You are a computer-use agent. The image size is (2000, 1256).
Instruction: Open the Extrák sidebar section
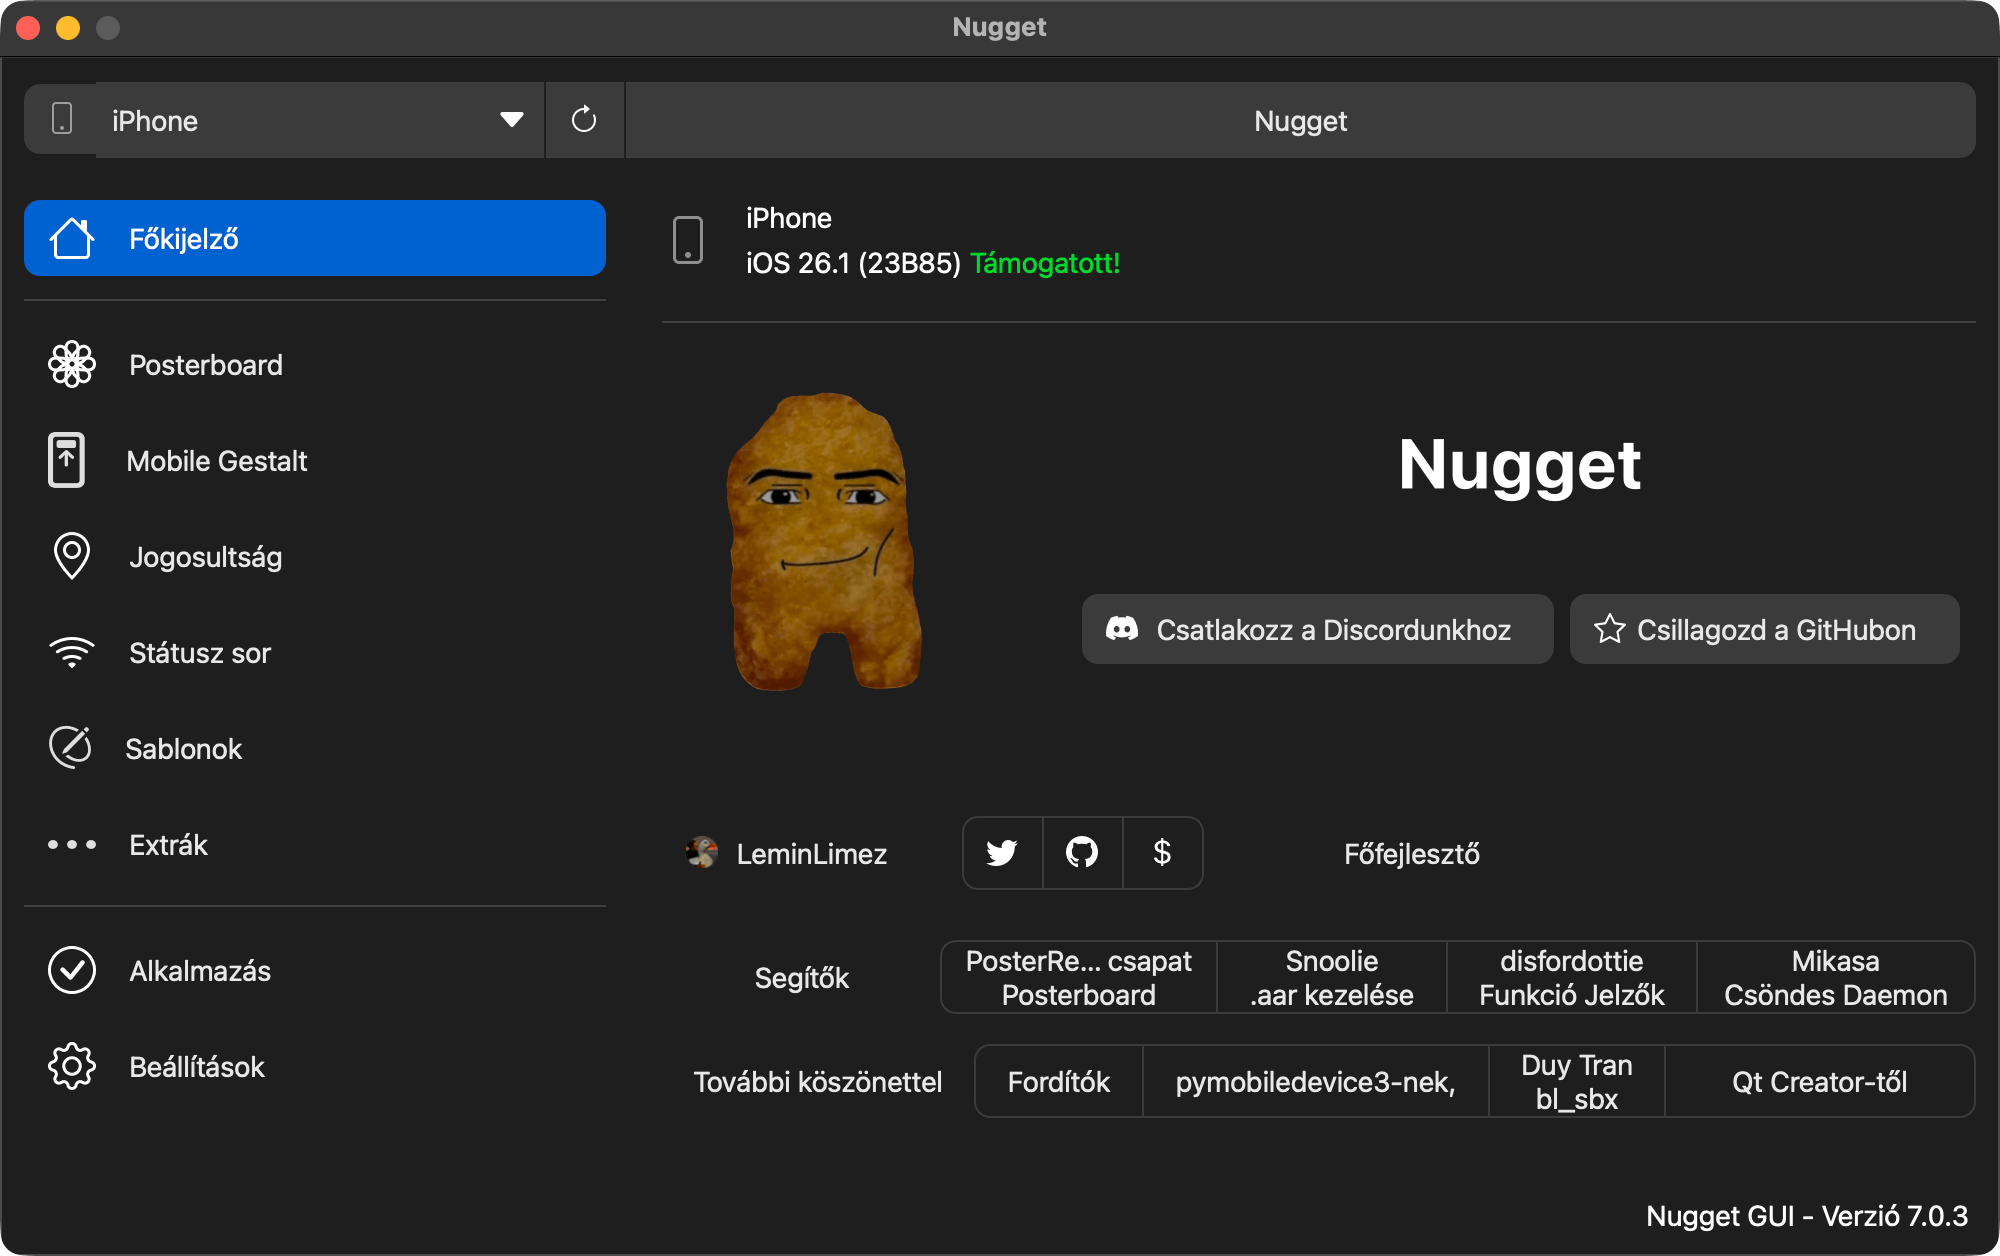[168, 845]
